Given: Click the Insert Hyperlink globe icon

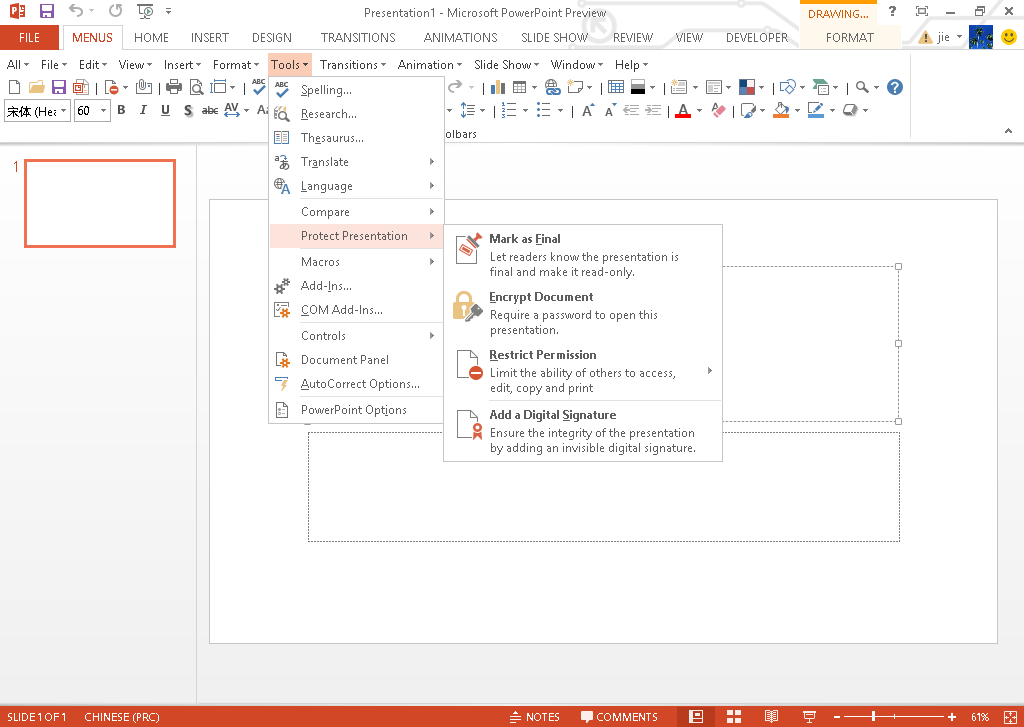Looking at the screenshot, I should 552,87.
